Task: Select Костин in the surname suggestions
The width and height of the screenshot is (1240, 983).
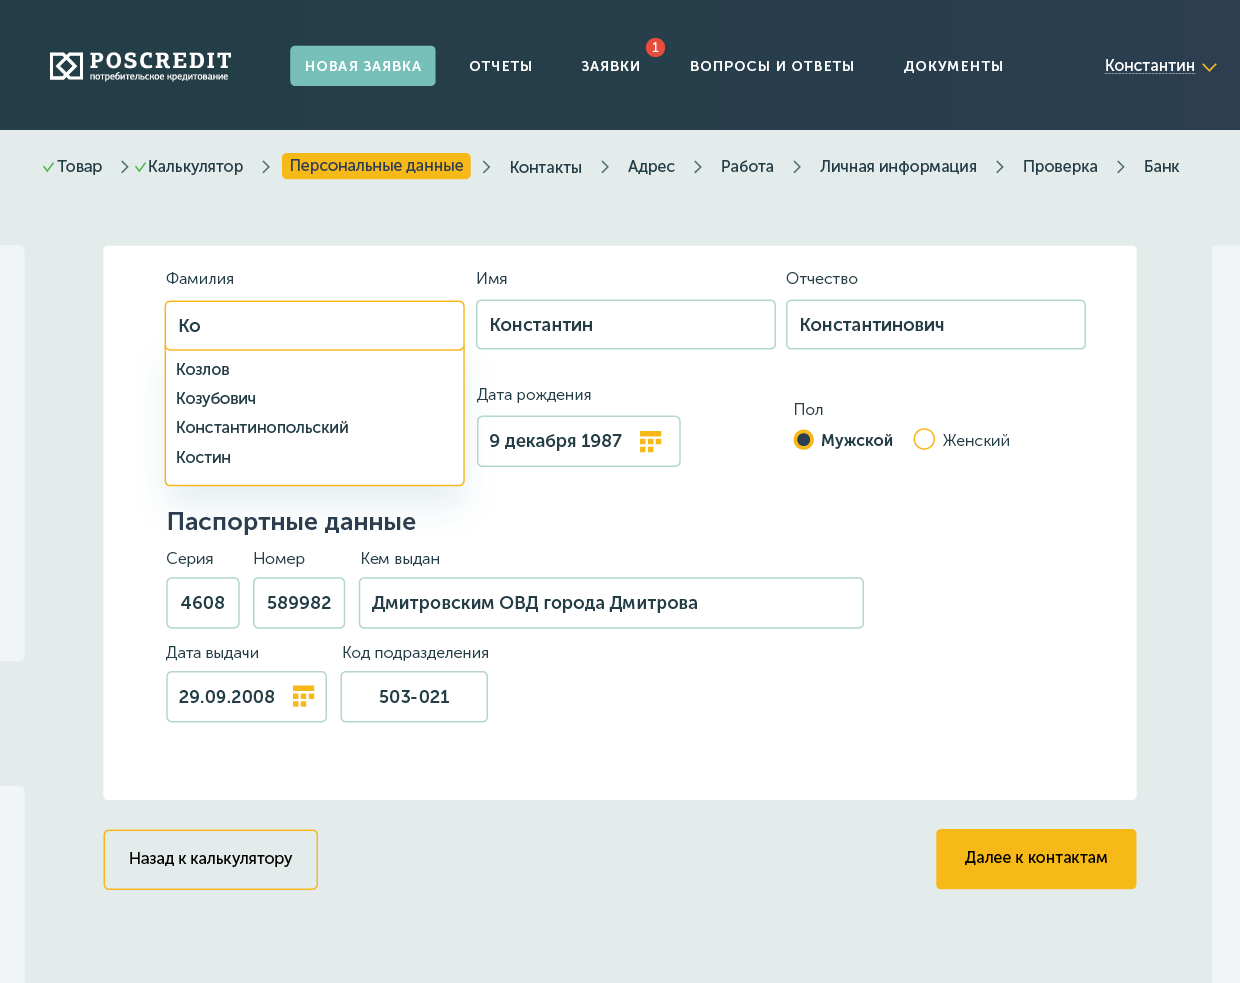Action: (203, 457)
